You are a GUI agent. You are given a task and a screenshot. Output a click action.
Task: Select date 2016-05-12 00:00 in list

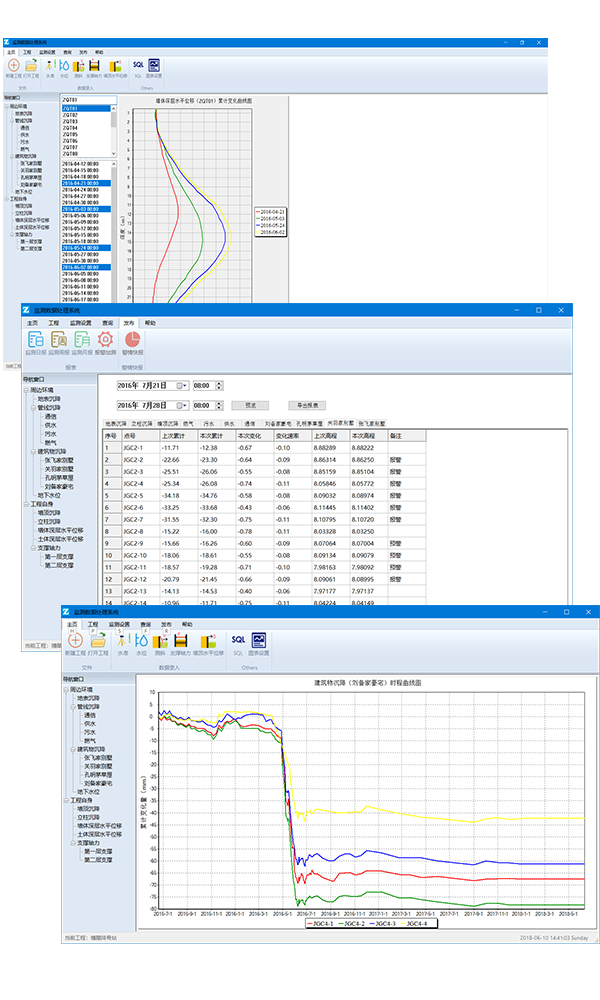[86, 228]
